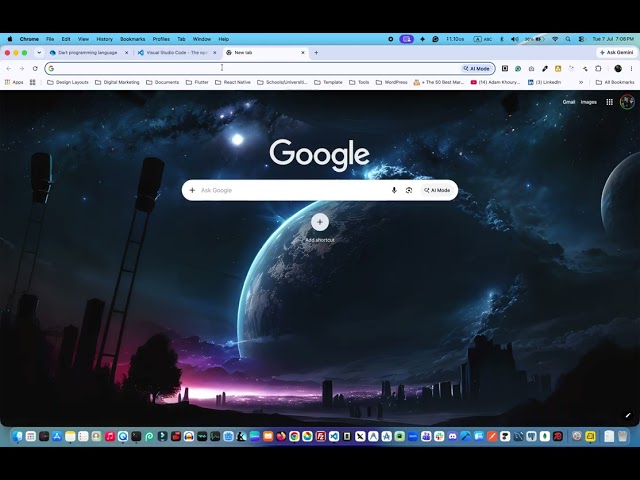Expand the Template bookmark folder
This screenshot has width=640, height=480.
point(328,82)
